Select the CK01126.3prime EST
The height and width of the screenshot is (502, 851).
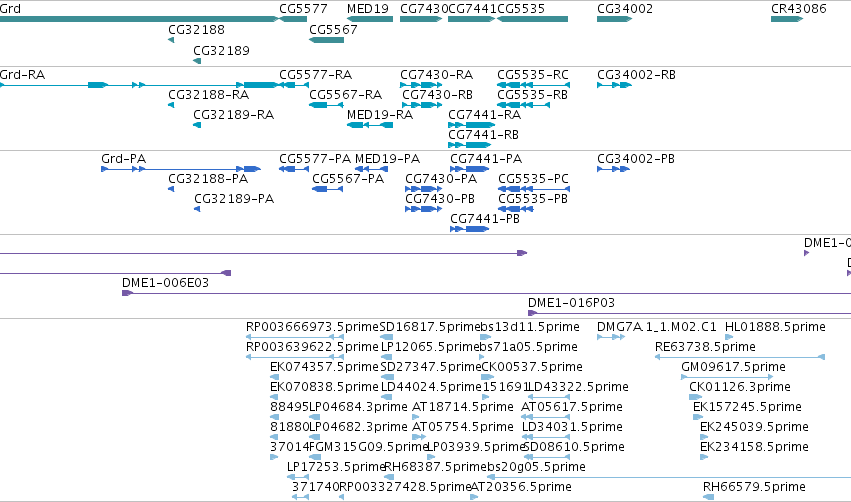tap(695, 397)
